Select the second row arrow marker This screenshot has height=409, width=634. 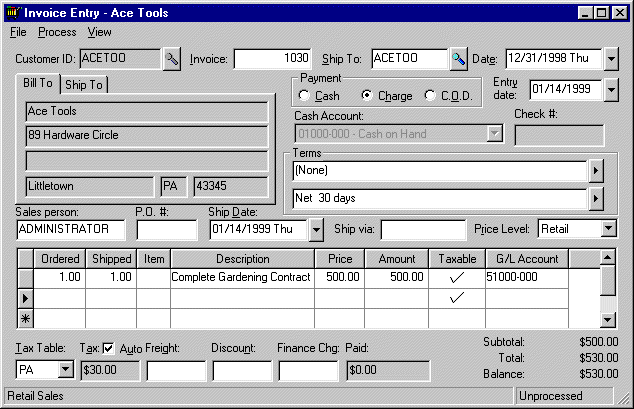pyautogui.click(x=27, y=298)
